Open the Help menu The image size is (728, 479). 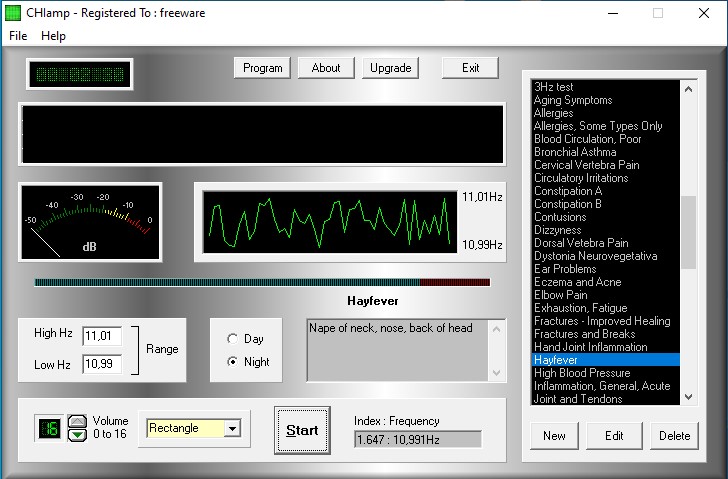pos(53,36)
